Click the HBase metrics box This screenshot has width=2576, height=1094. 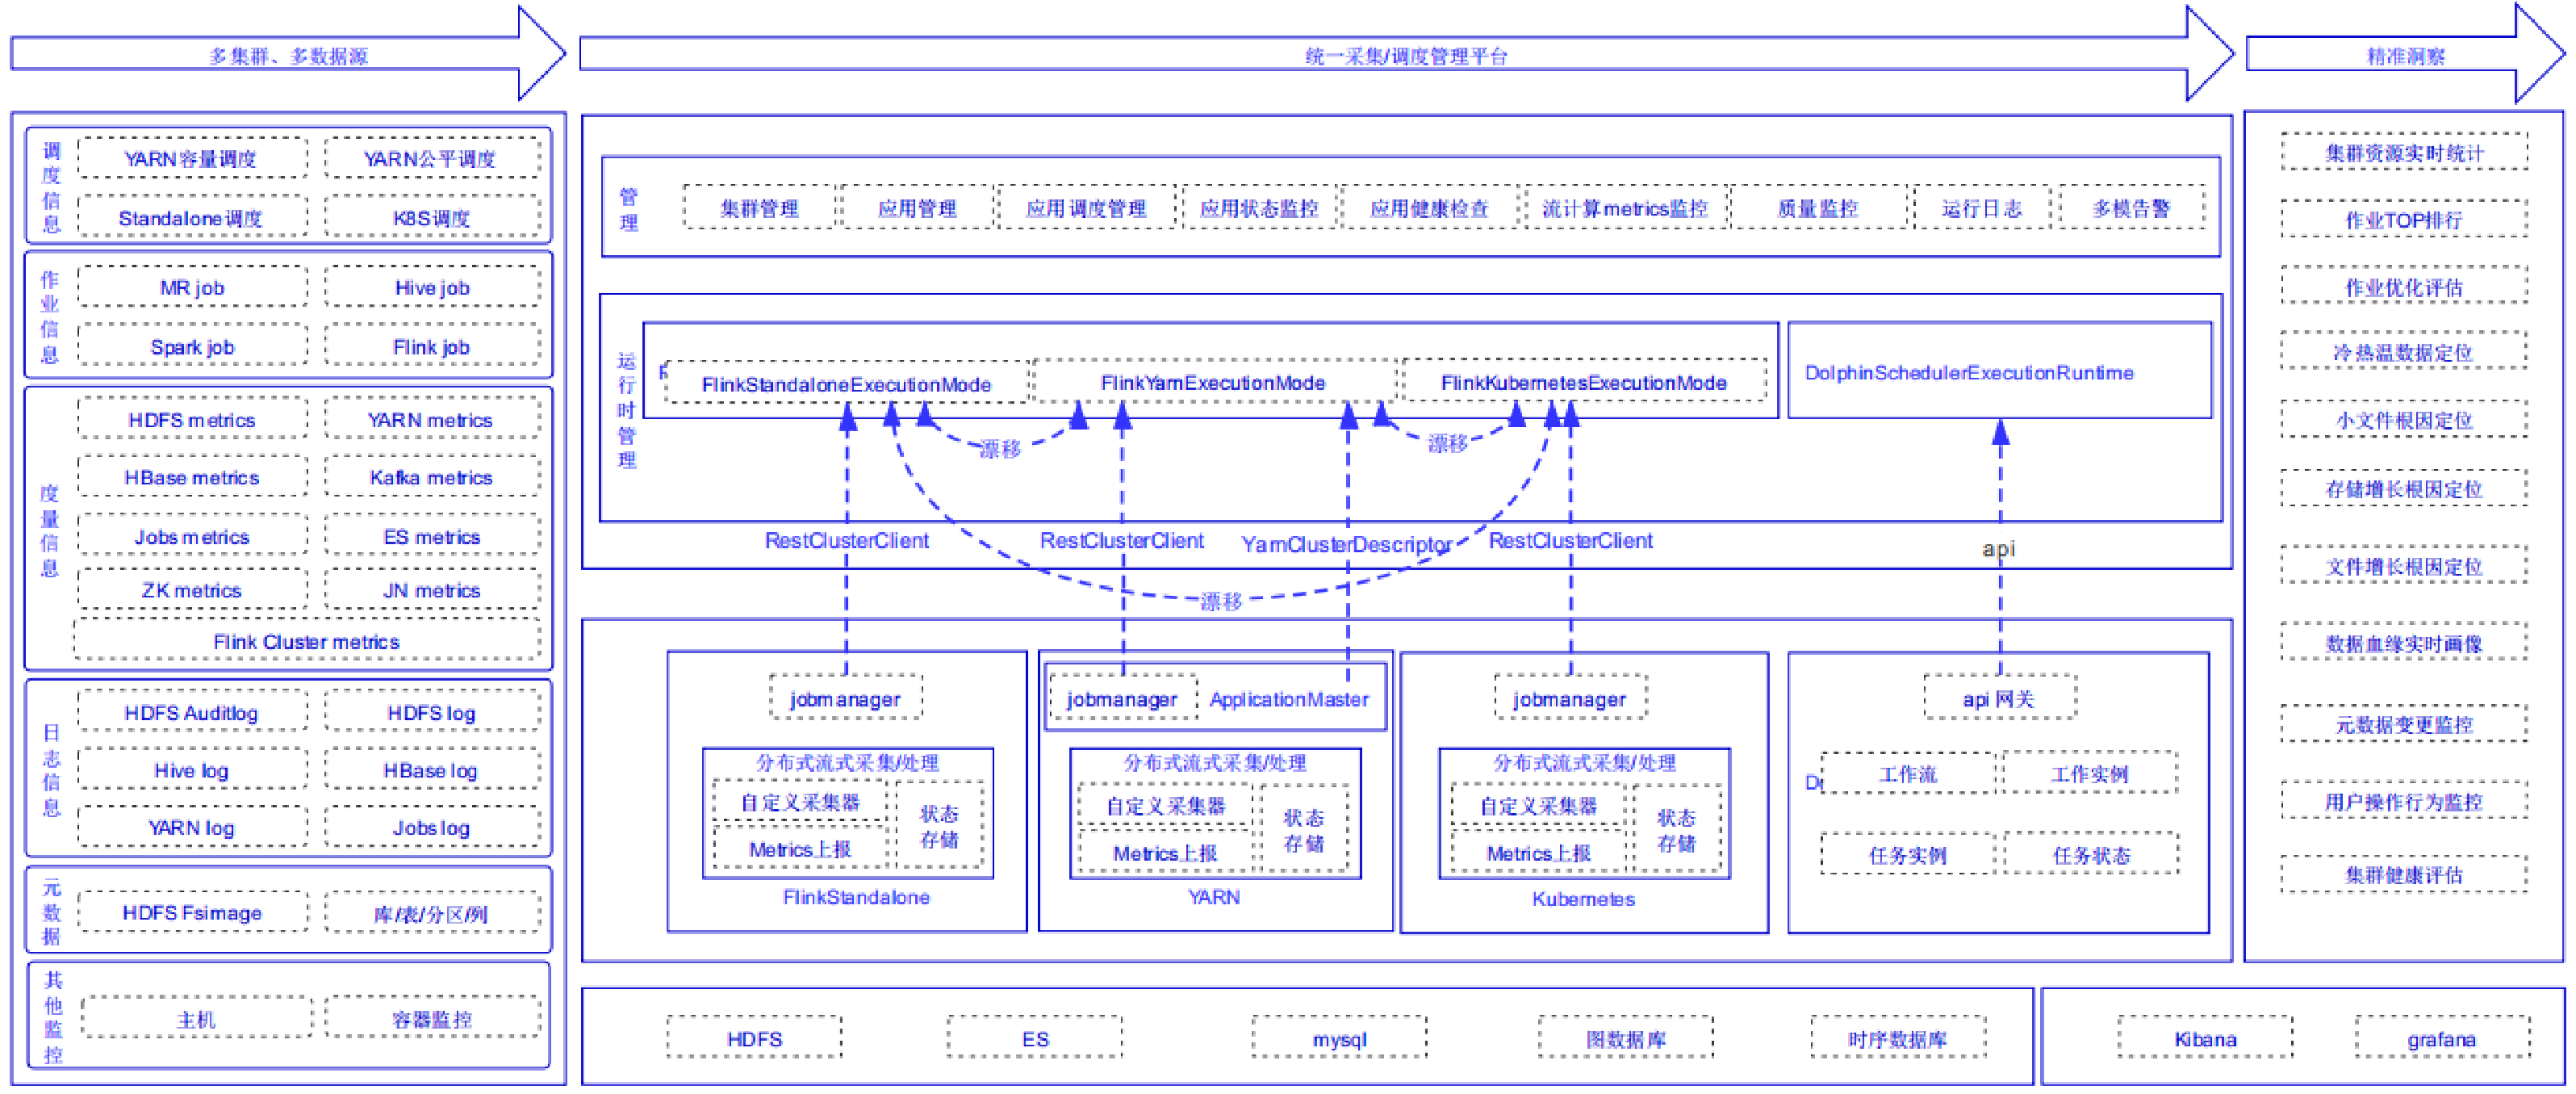pyautogui.click(x=192, y=477)
